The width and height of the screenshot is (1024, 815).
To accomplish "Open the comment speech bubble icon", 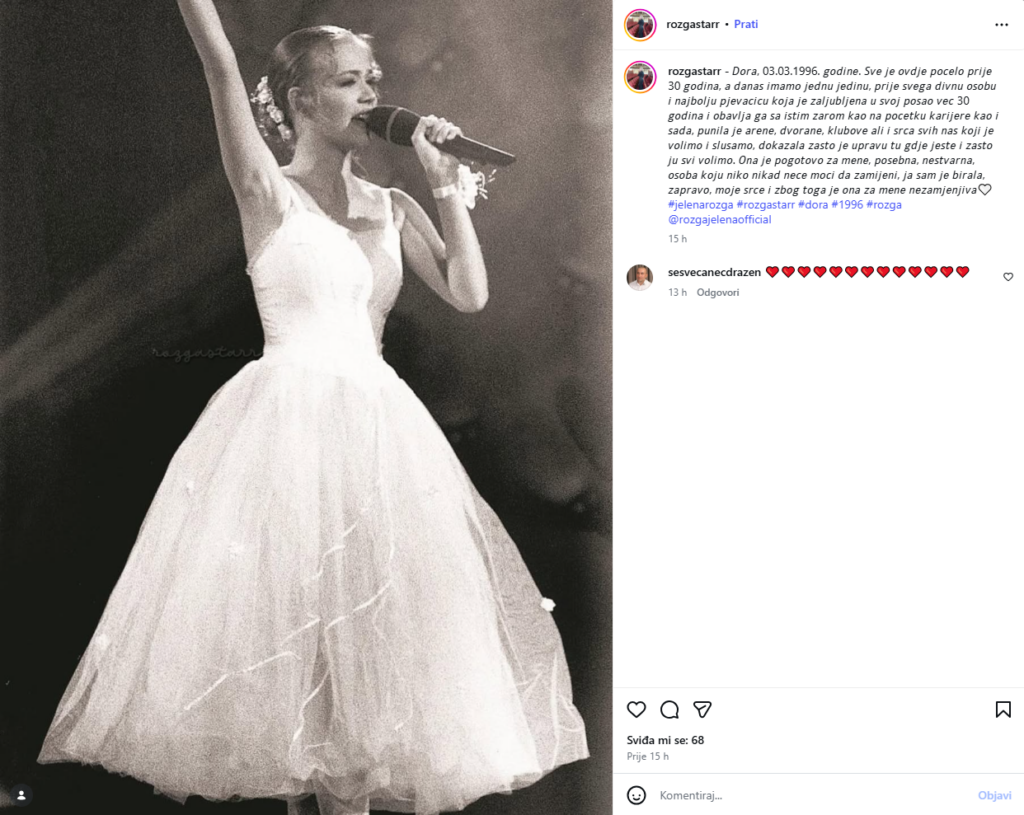I will tap(670, 709).
